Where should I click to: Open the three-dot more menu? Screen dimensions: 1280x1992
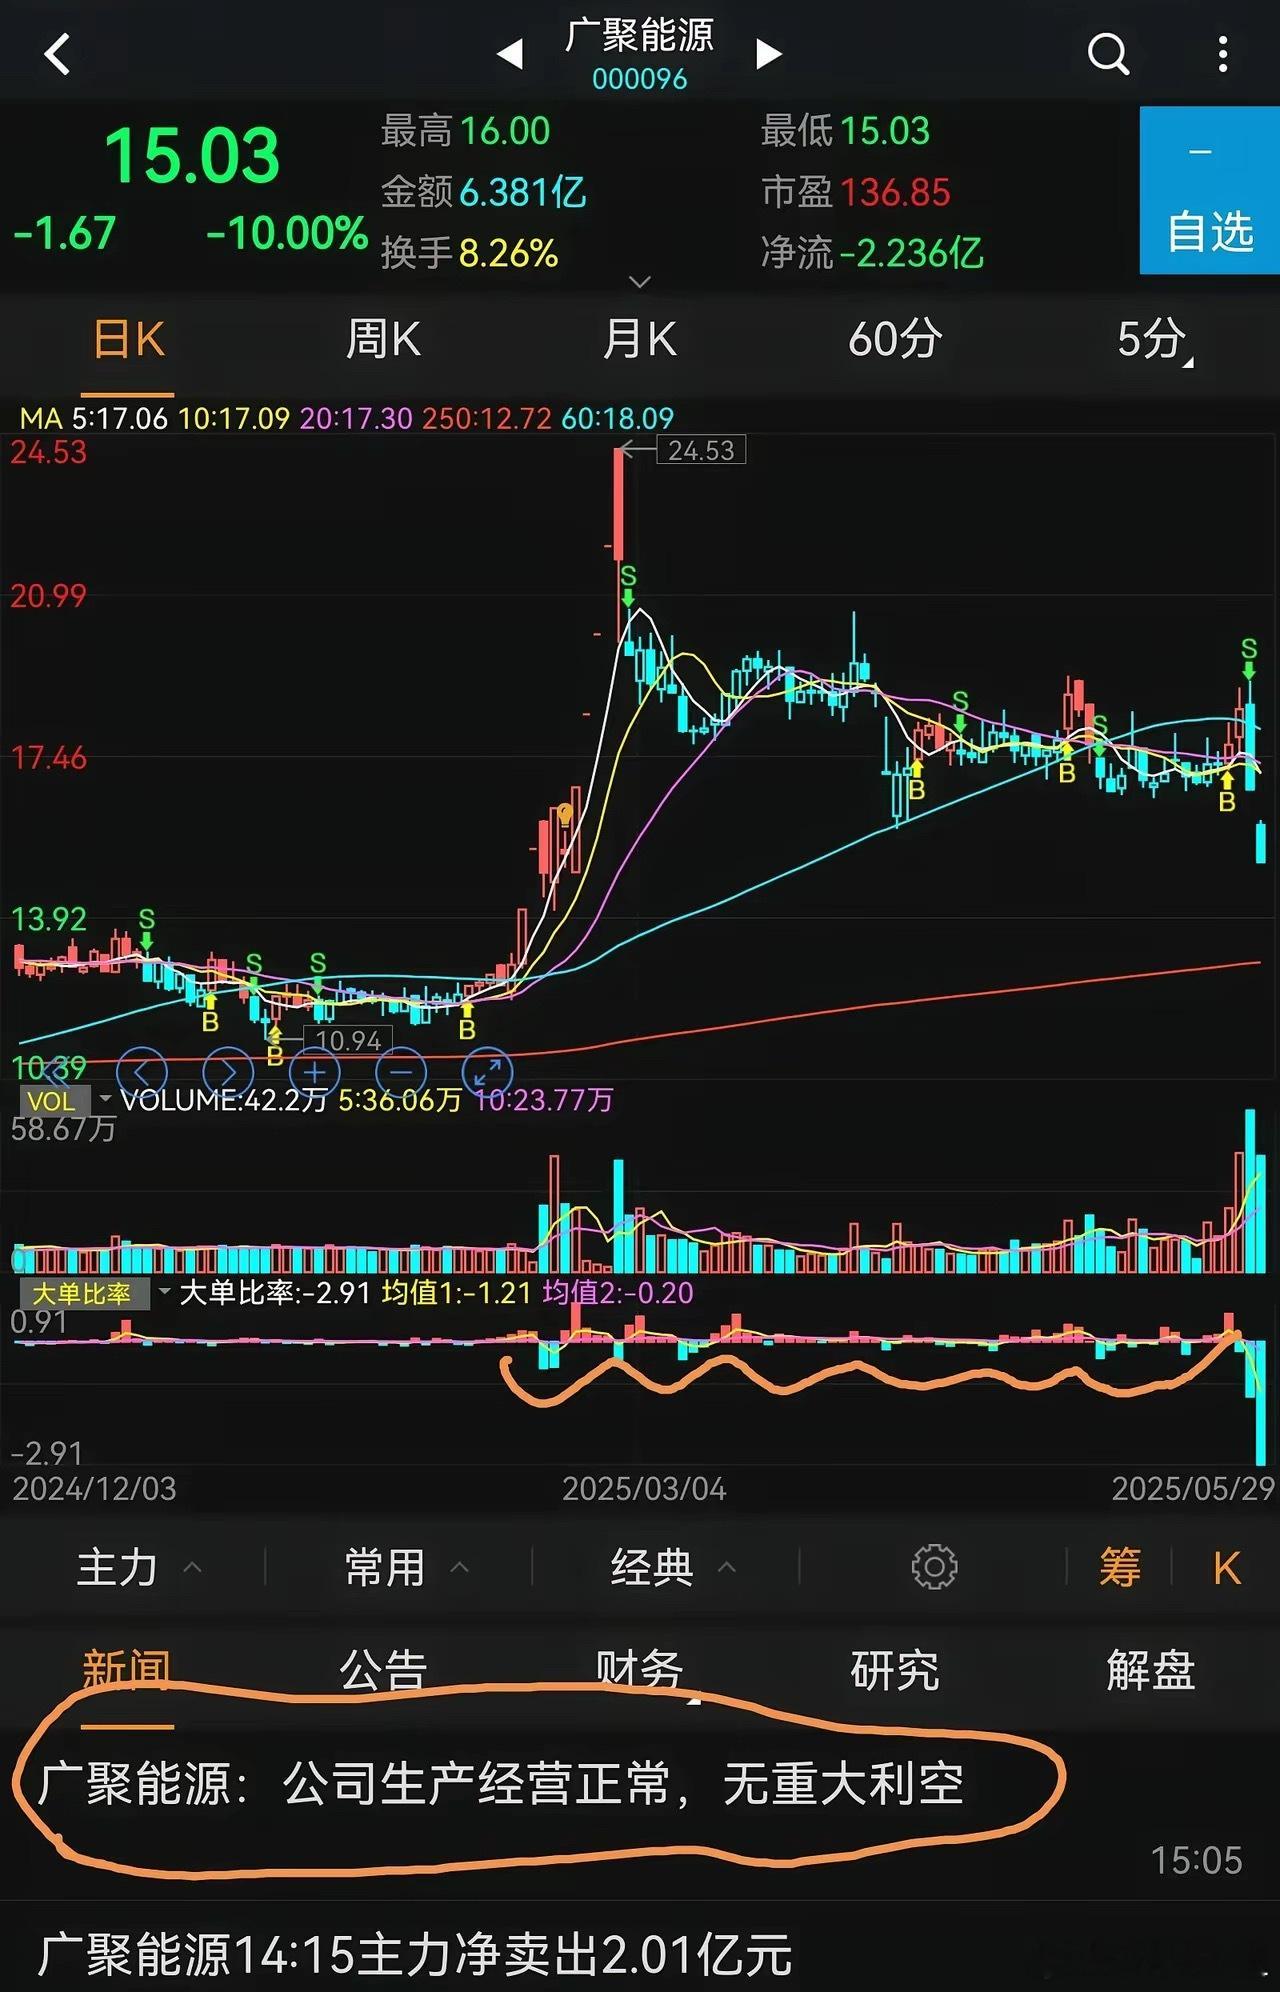(1222, 54)
